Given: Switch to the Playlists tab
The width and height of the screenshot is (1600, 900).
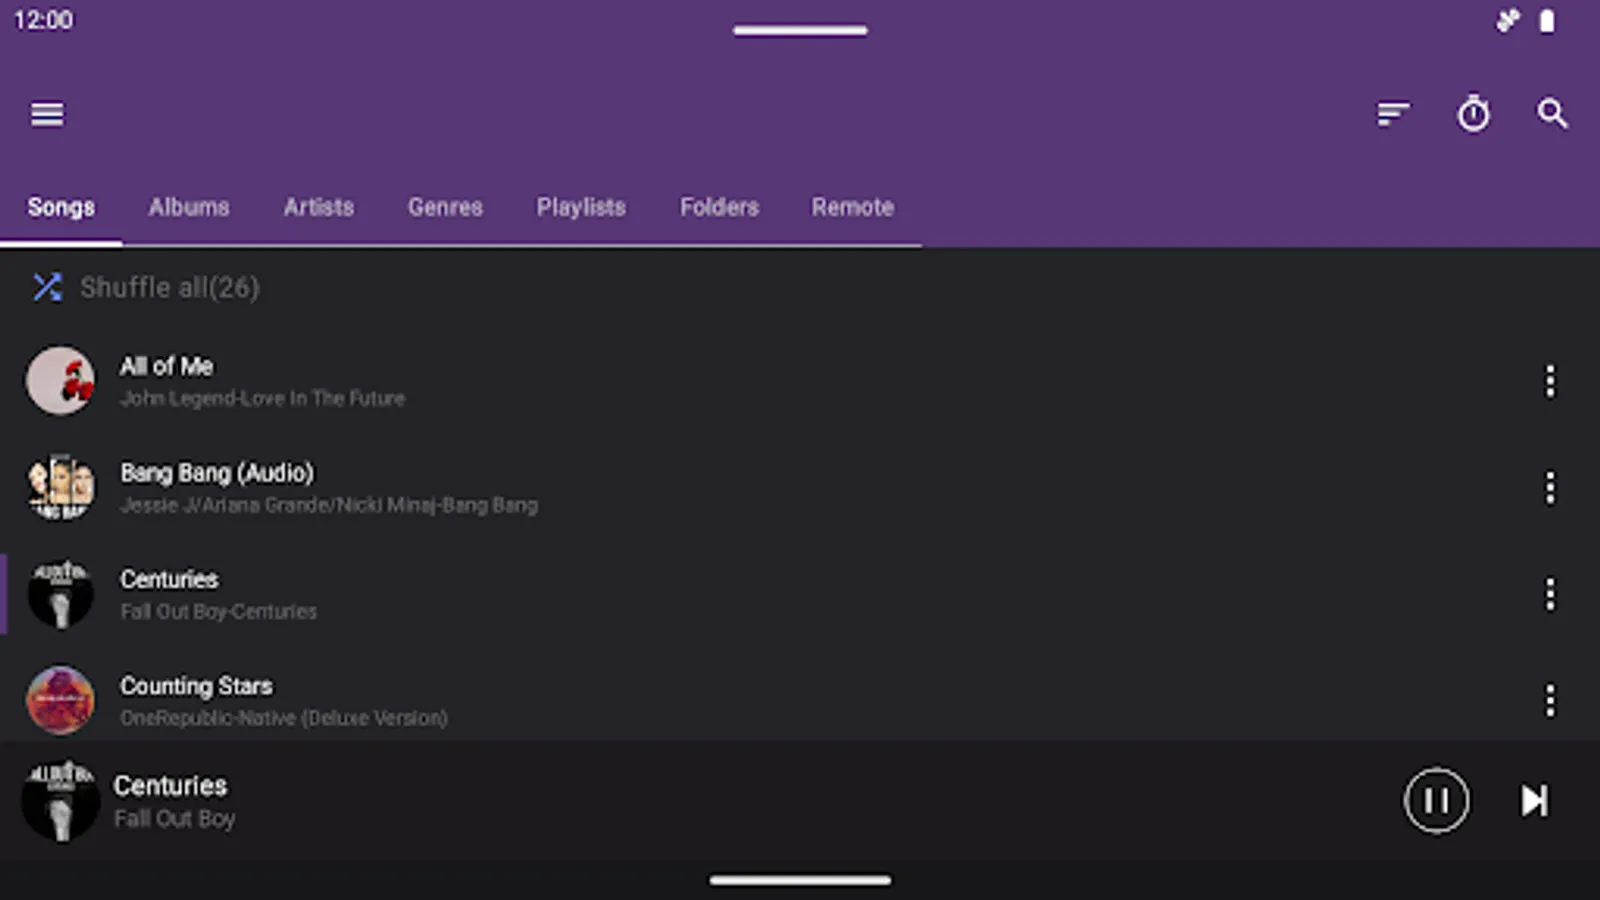Looking at the screenshot, I should pyautogui.click(x=581, y=207).
